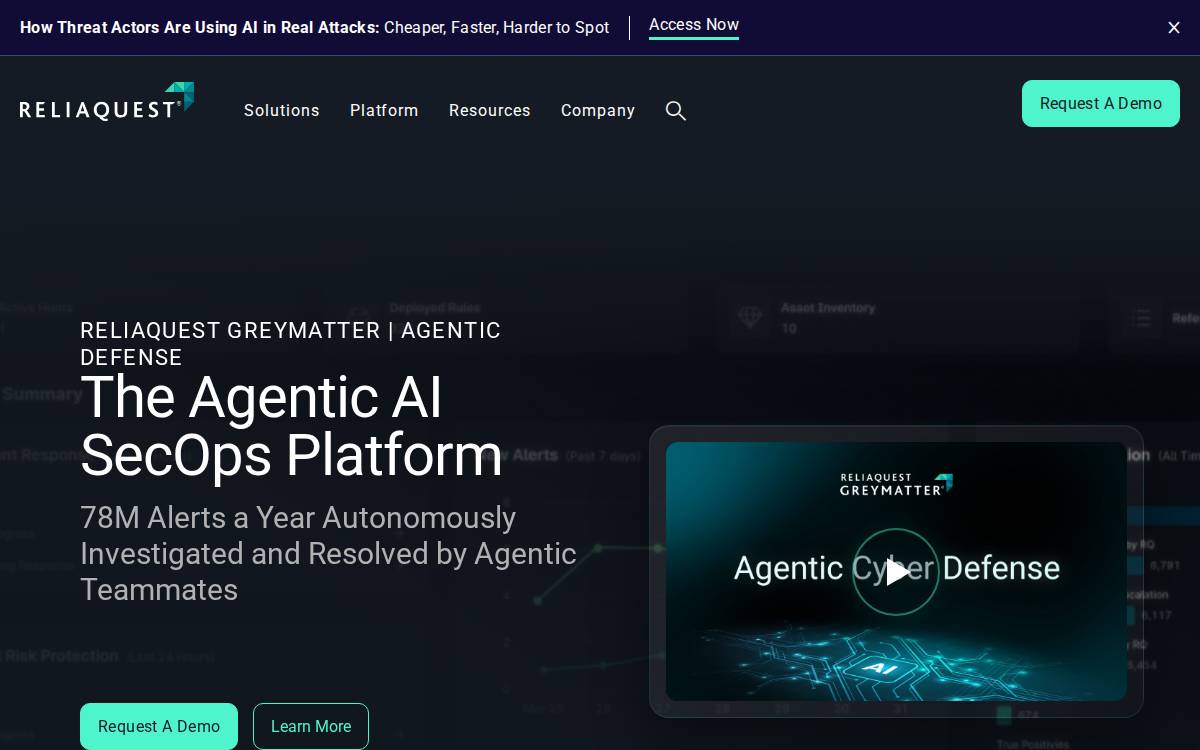Open the Company menu
The image size is (1200, 750).
click(x=598, y=111)
